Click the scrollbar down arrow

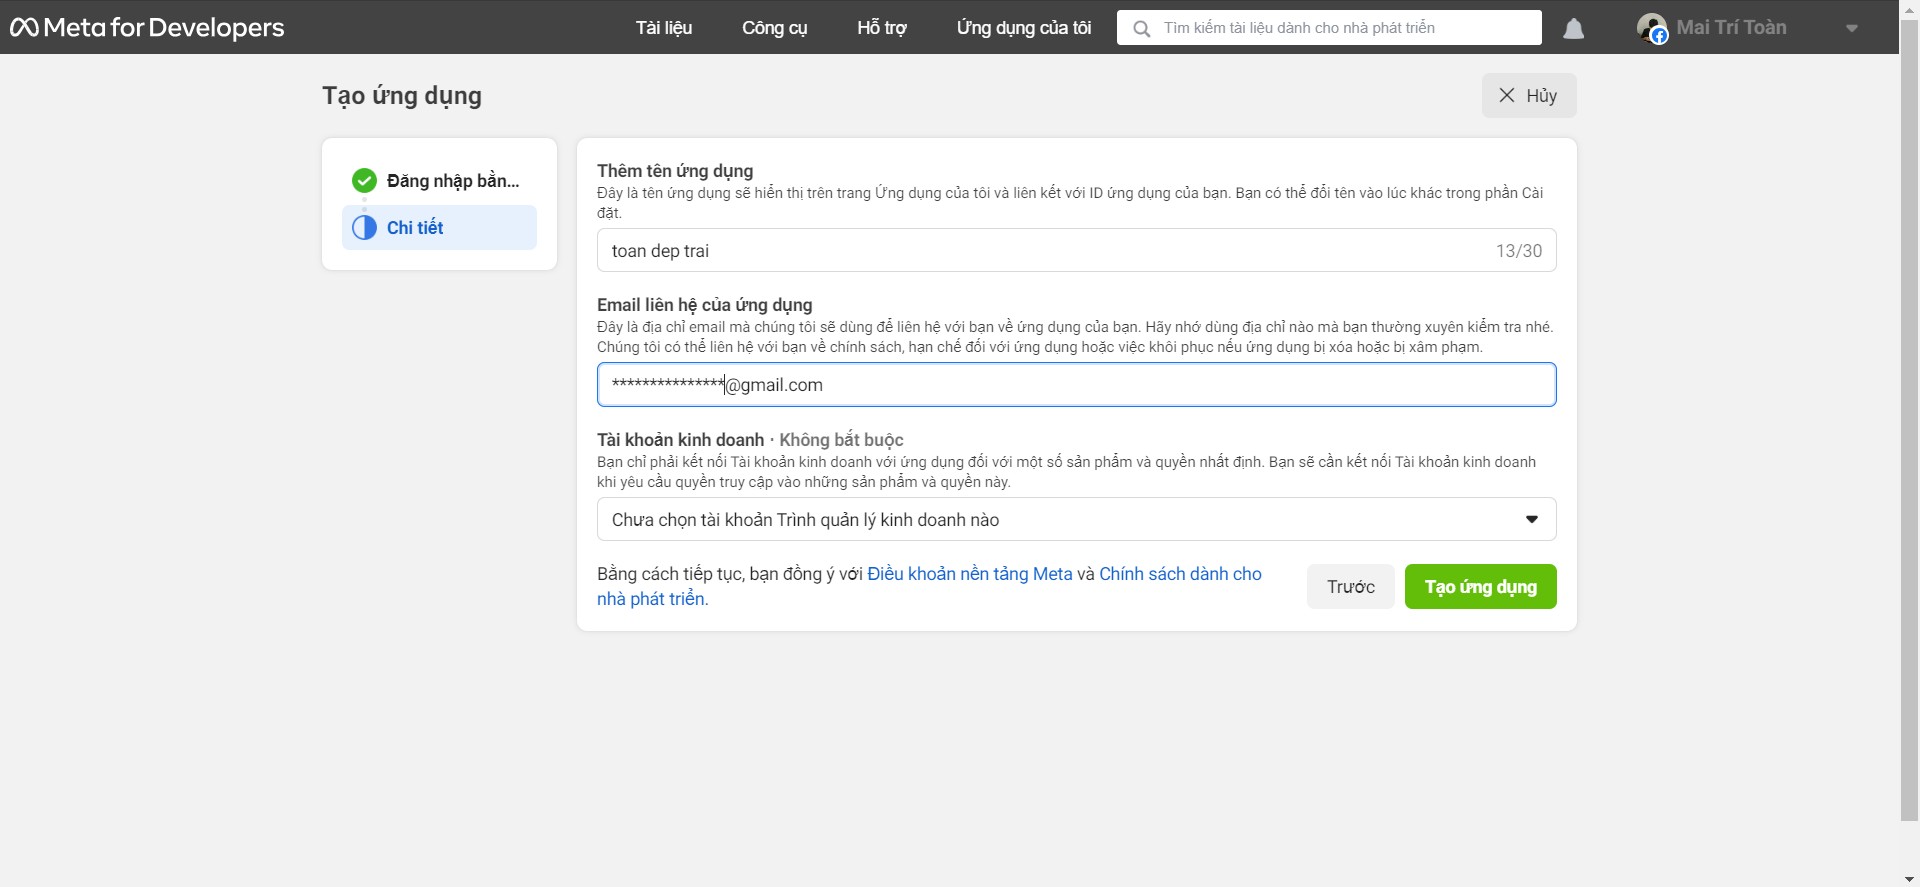click(x=1910, y=878)
